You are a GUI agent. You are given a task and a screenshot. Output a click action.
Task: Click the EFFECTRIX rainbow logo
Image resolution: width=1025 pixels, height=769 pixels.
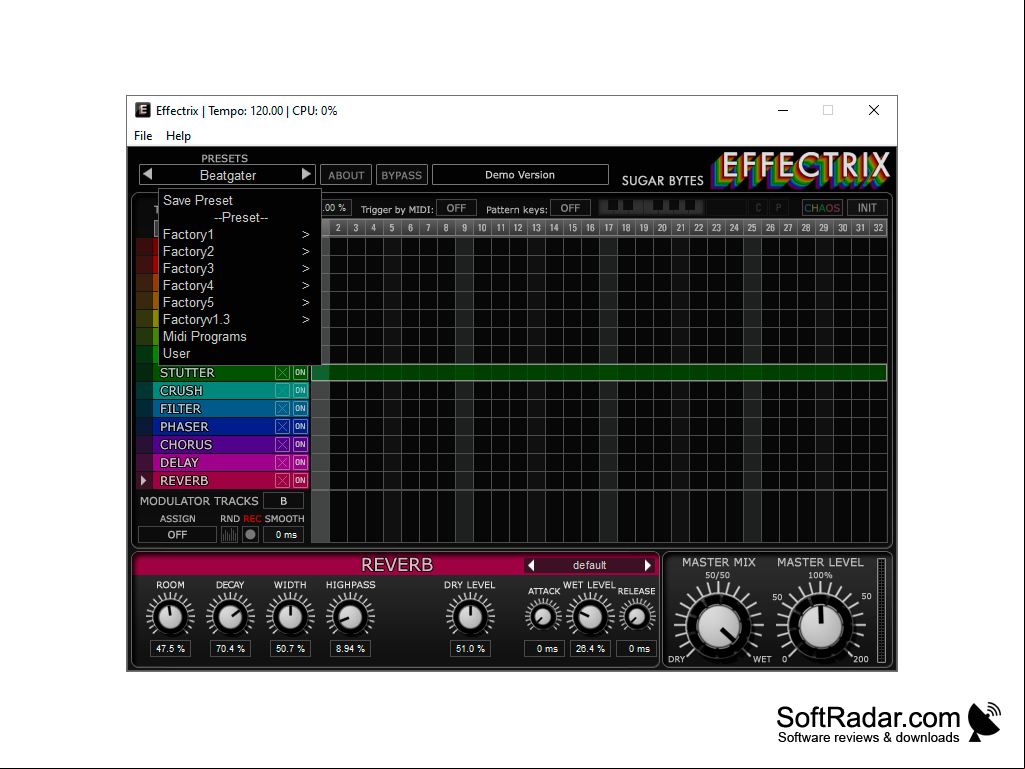[x=801, y=169]
